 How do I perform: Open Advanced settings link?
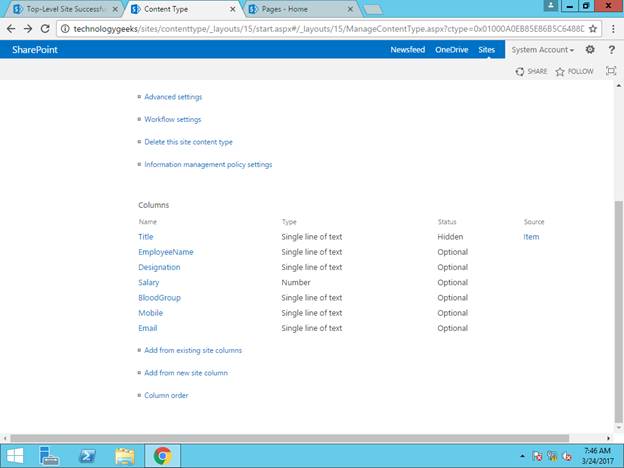[173, 97]
